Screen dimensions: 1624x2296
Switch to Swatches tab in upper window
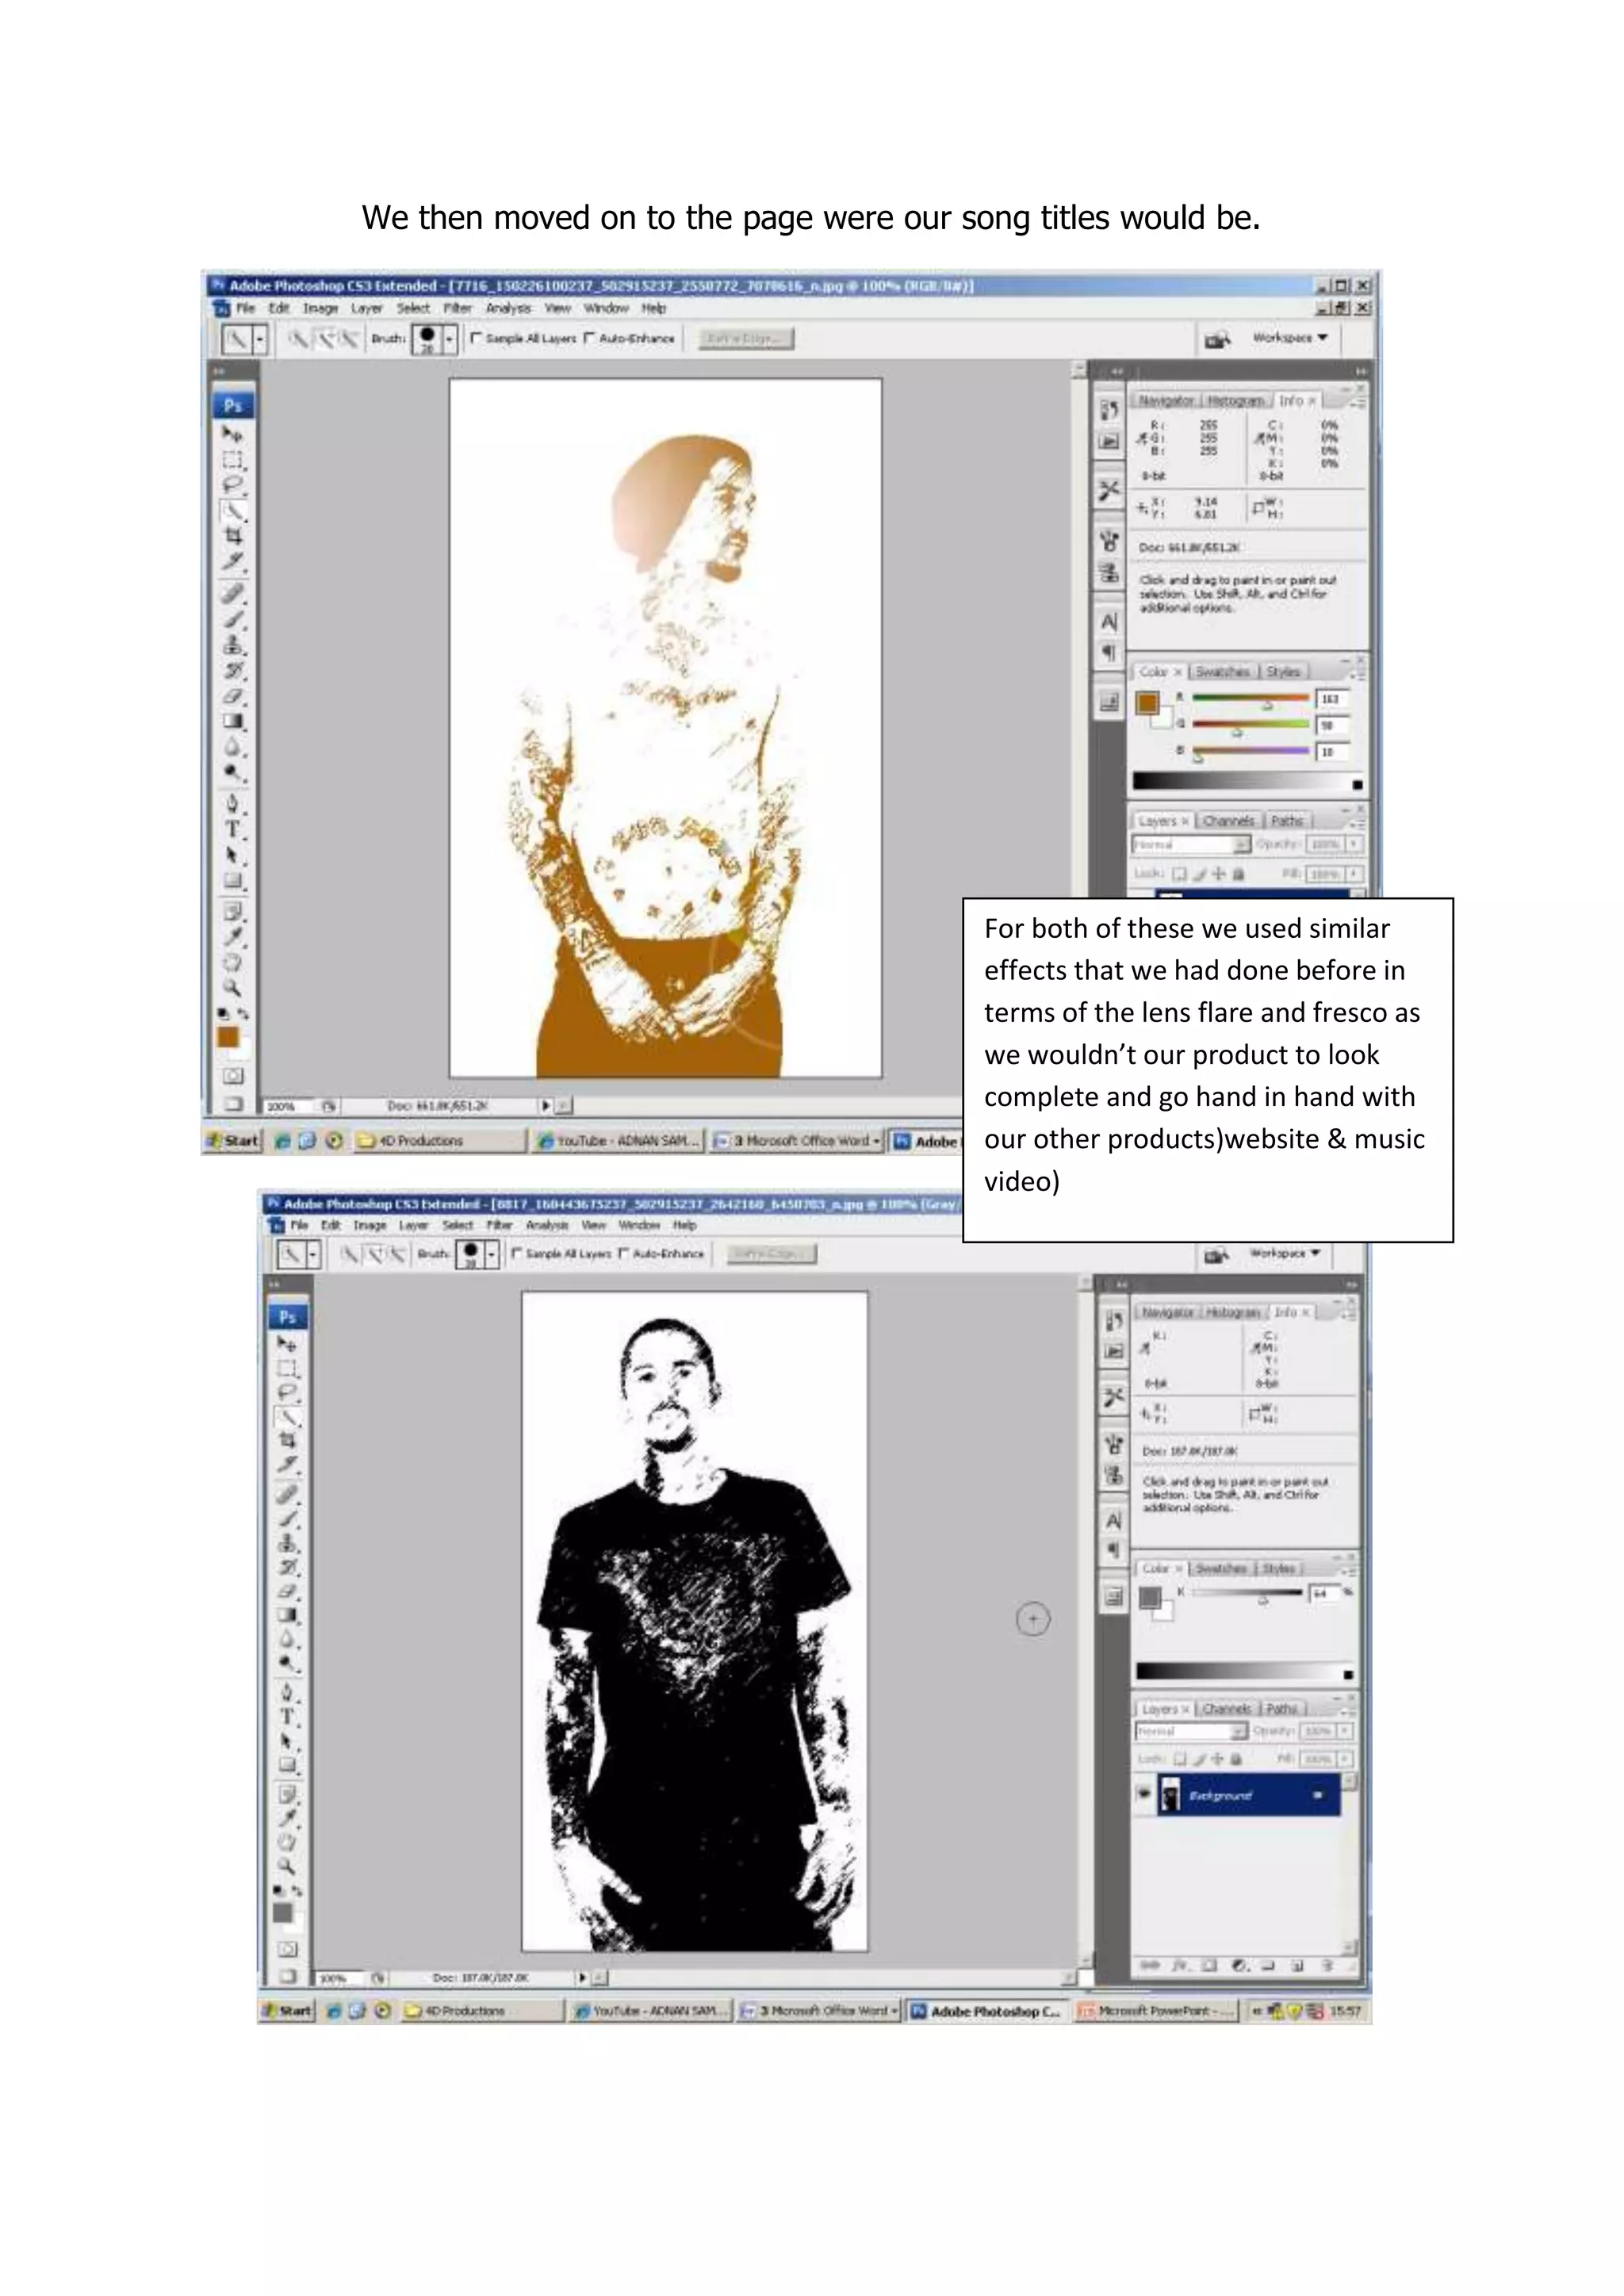[x=1222, y=672]
